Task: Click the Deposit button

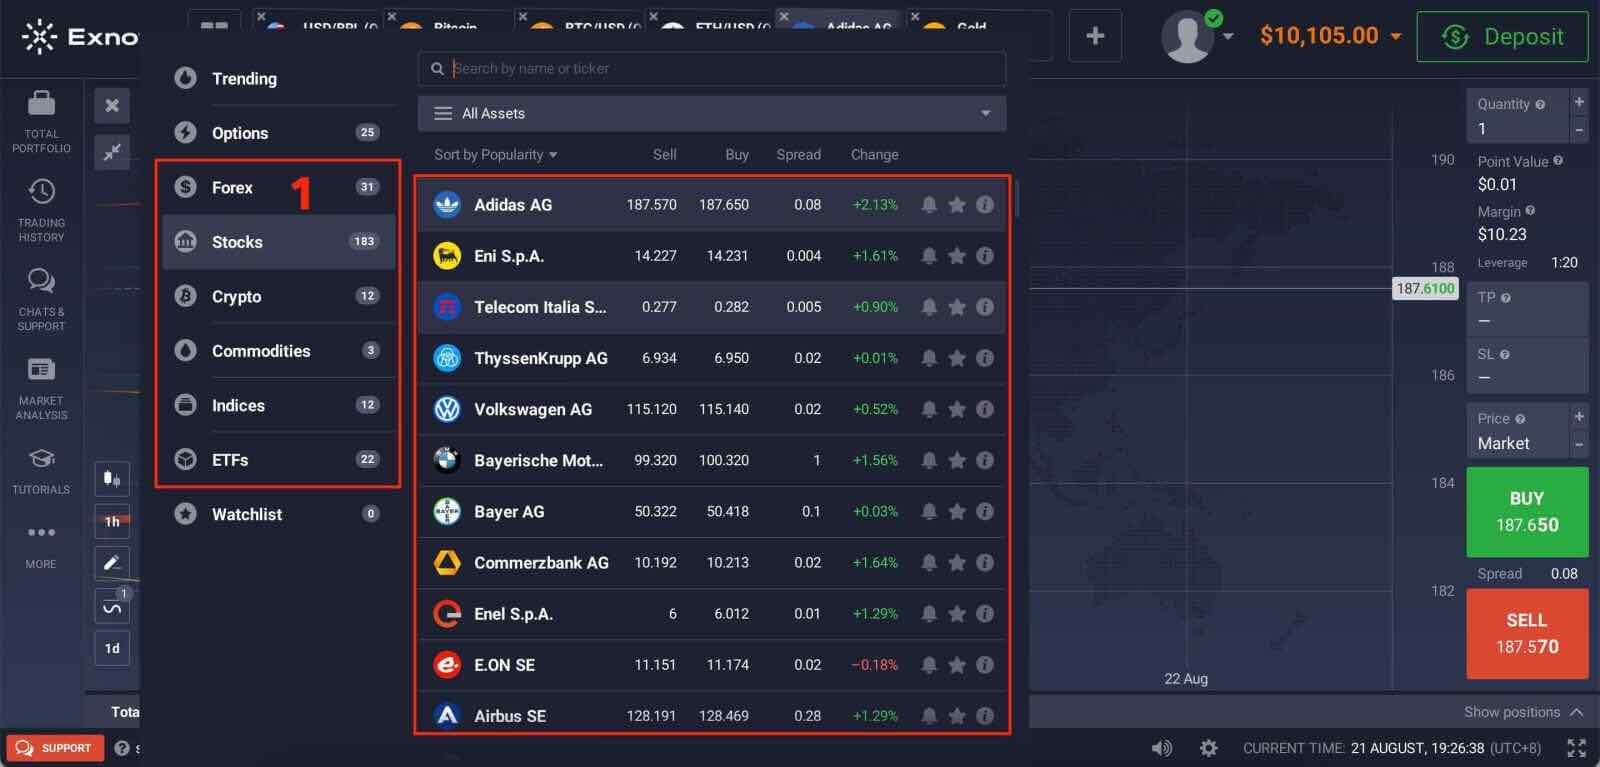Action: pyautogui.click(x=1502, y=37)
